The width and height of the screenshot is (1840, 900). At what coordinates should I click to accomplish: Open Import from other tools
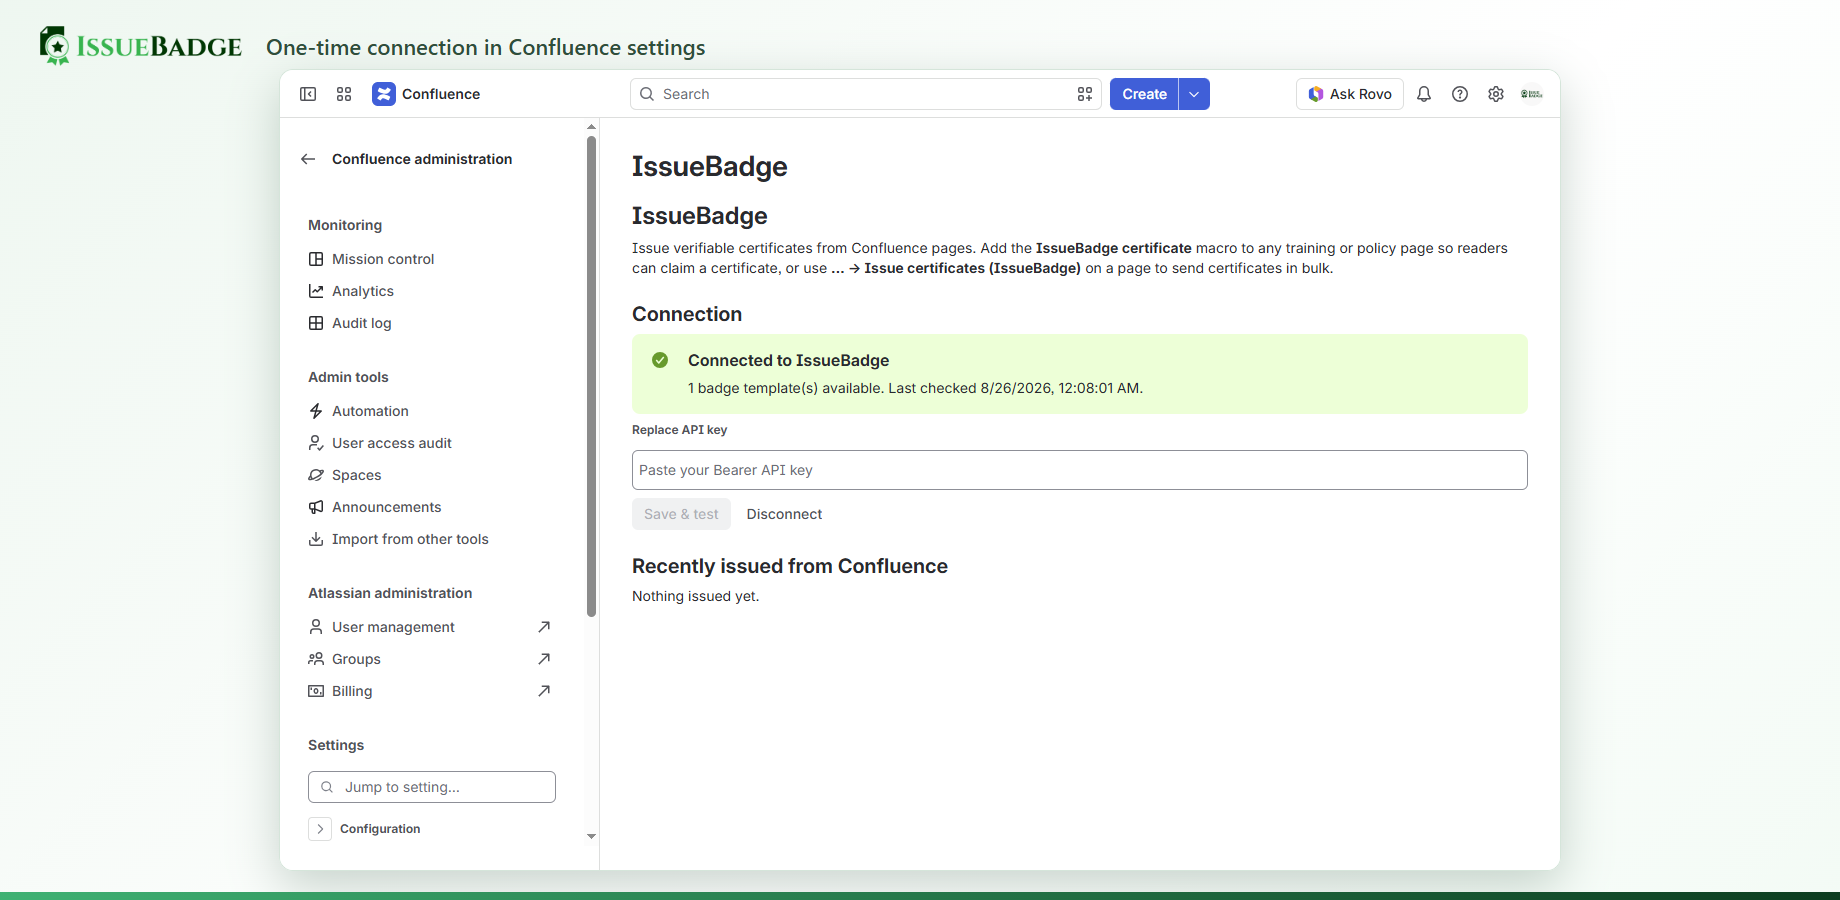[x=410, y=539]
